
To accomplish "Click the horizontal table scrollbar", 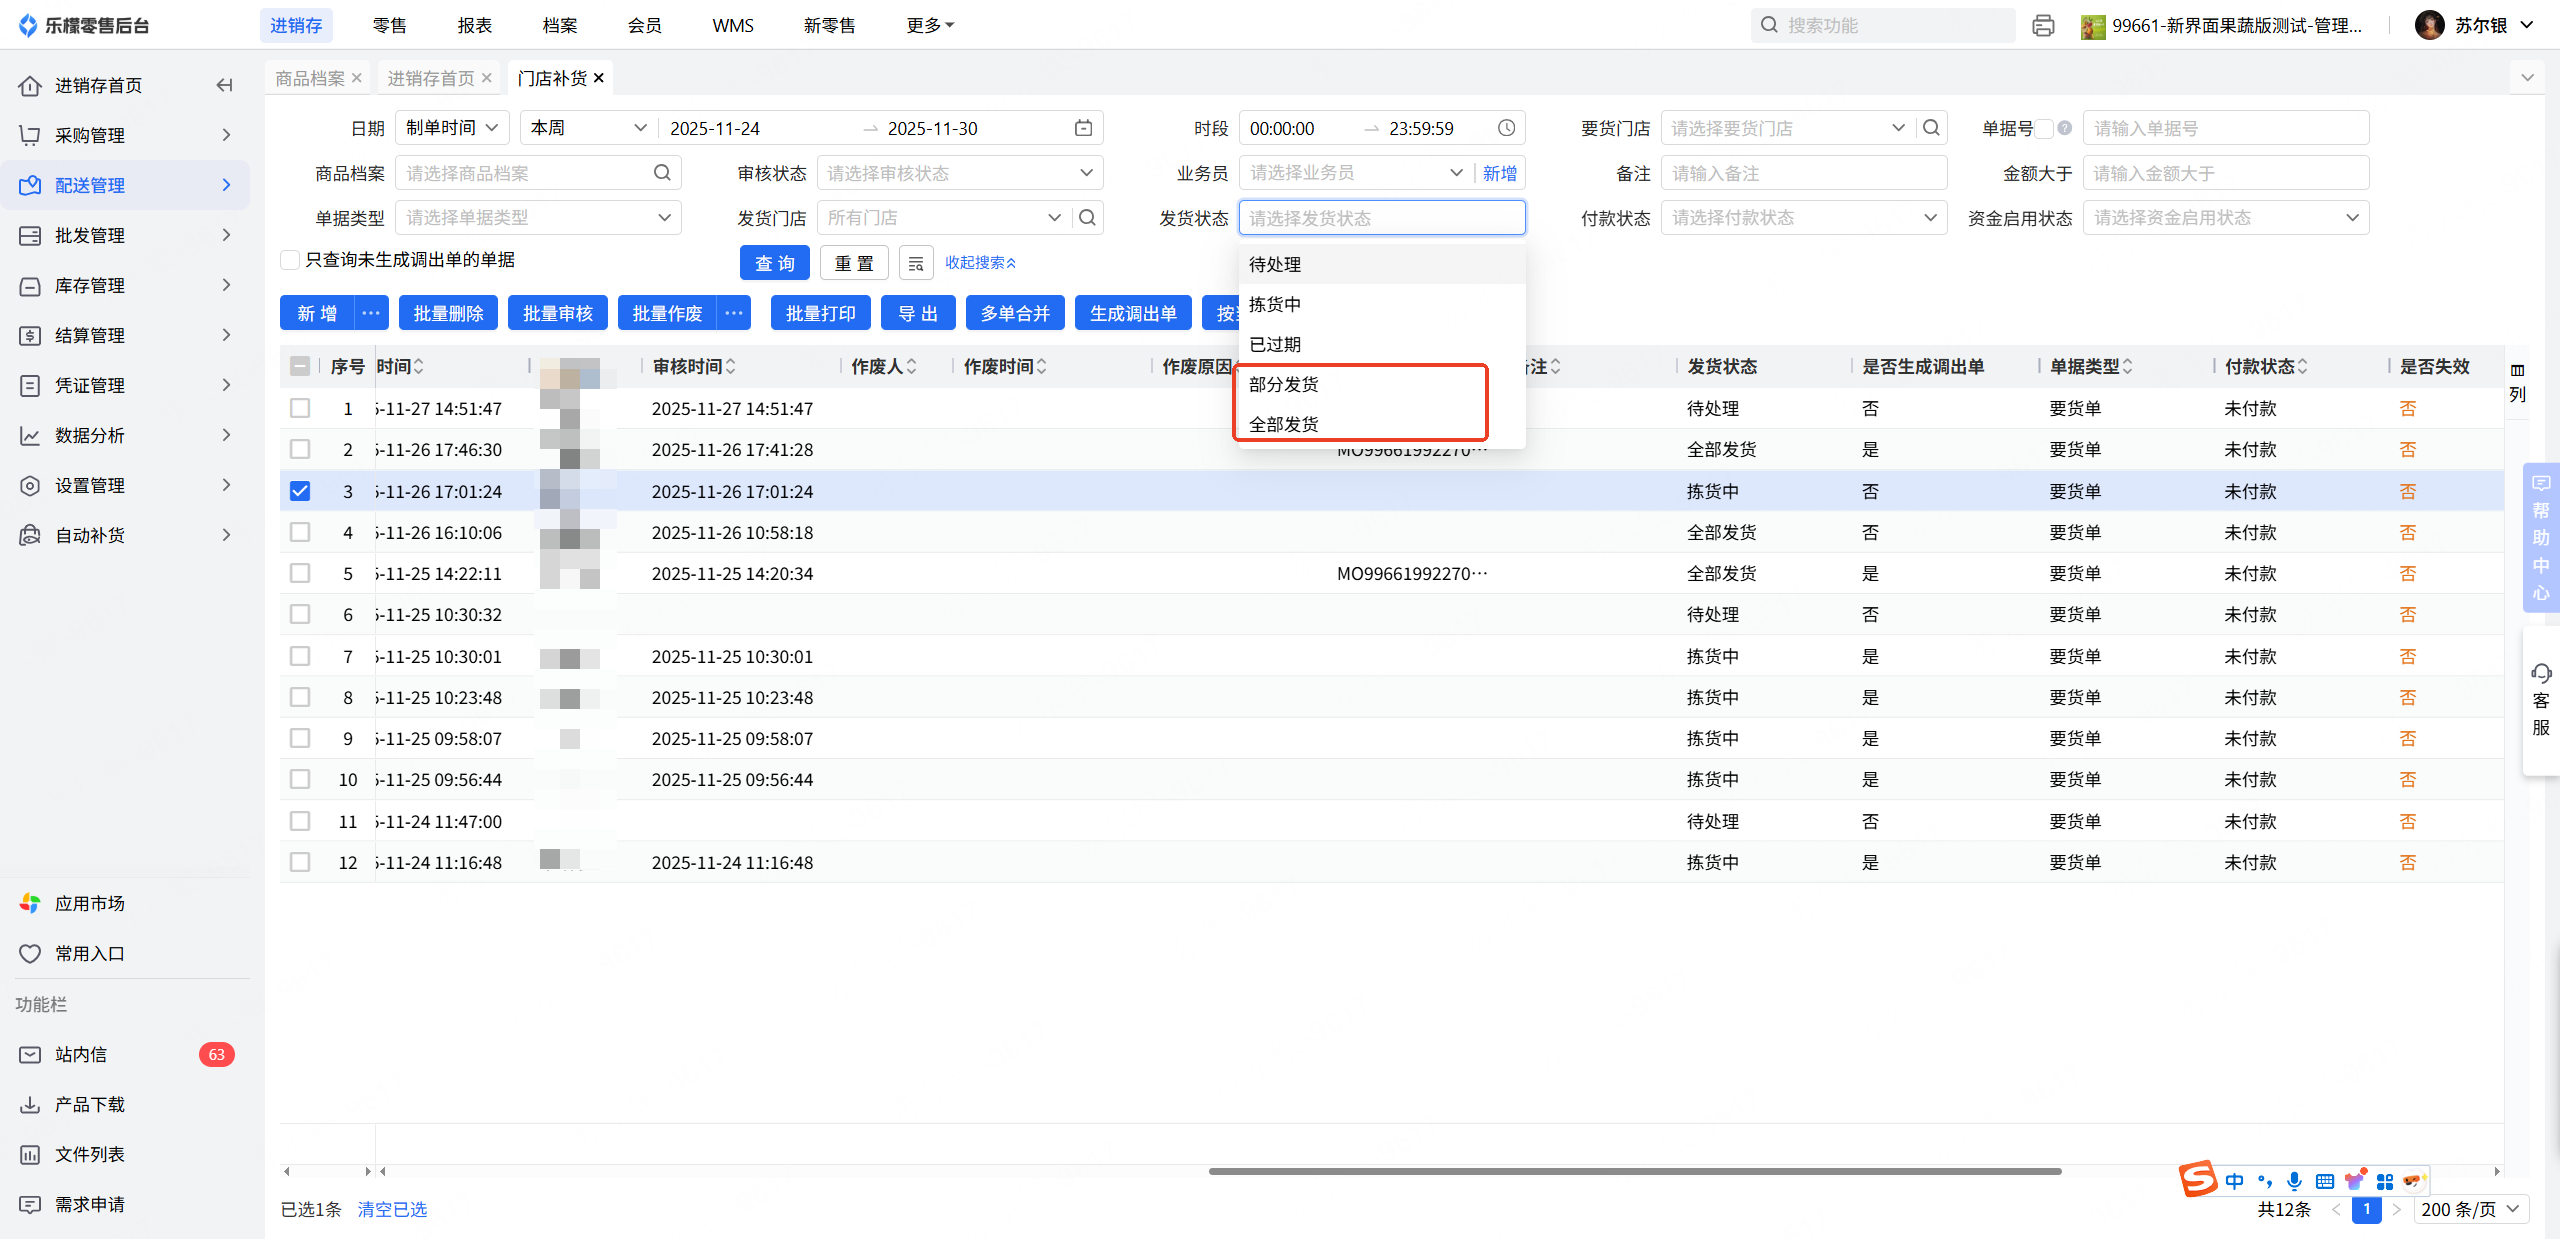I will [1634, 1170].
